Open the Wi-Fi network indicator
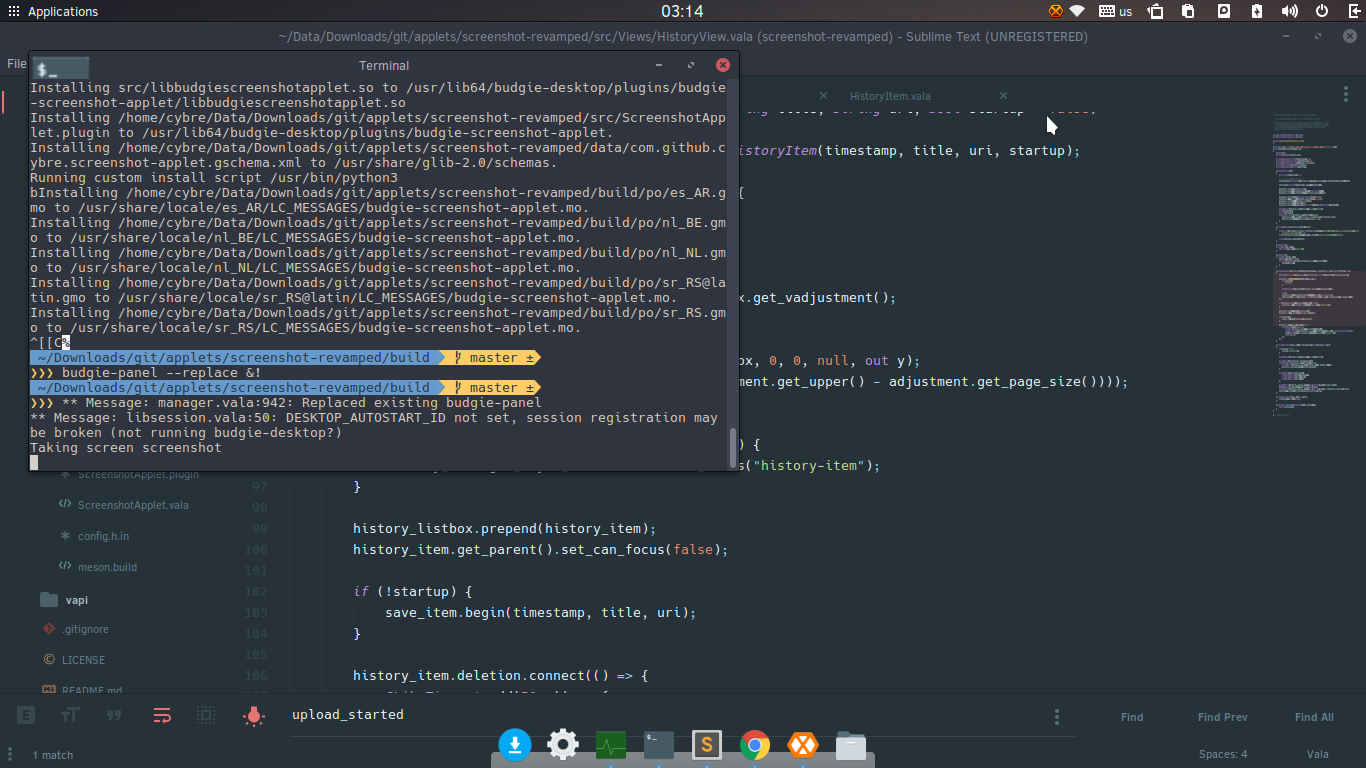 click(x=1077, y=11)
